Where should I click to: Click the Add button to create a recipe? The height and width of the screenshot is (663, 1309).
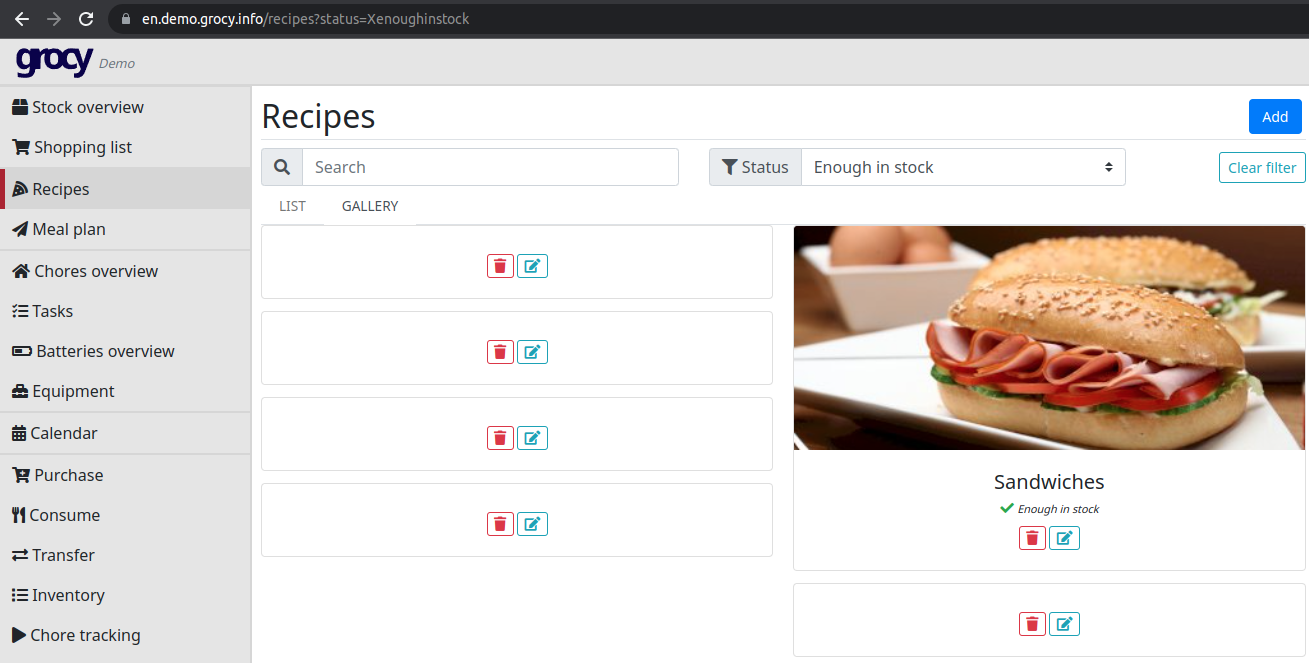[x=1274, y=116]
